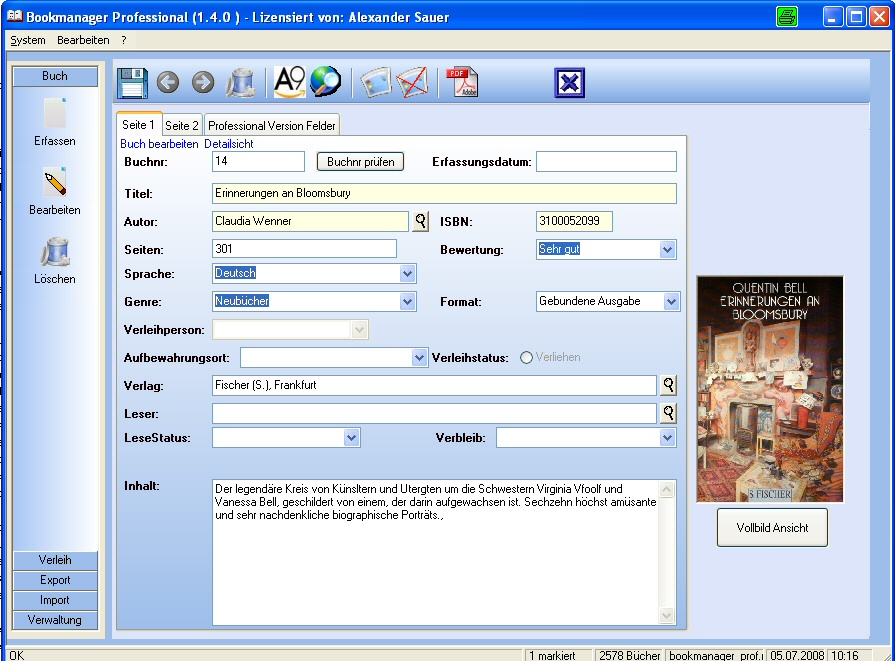Open the Sprache dropdown list

coord(407,273)
